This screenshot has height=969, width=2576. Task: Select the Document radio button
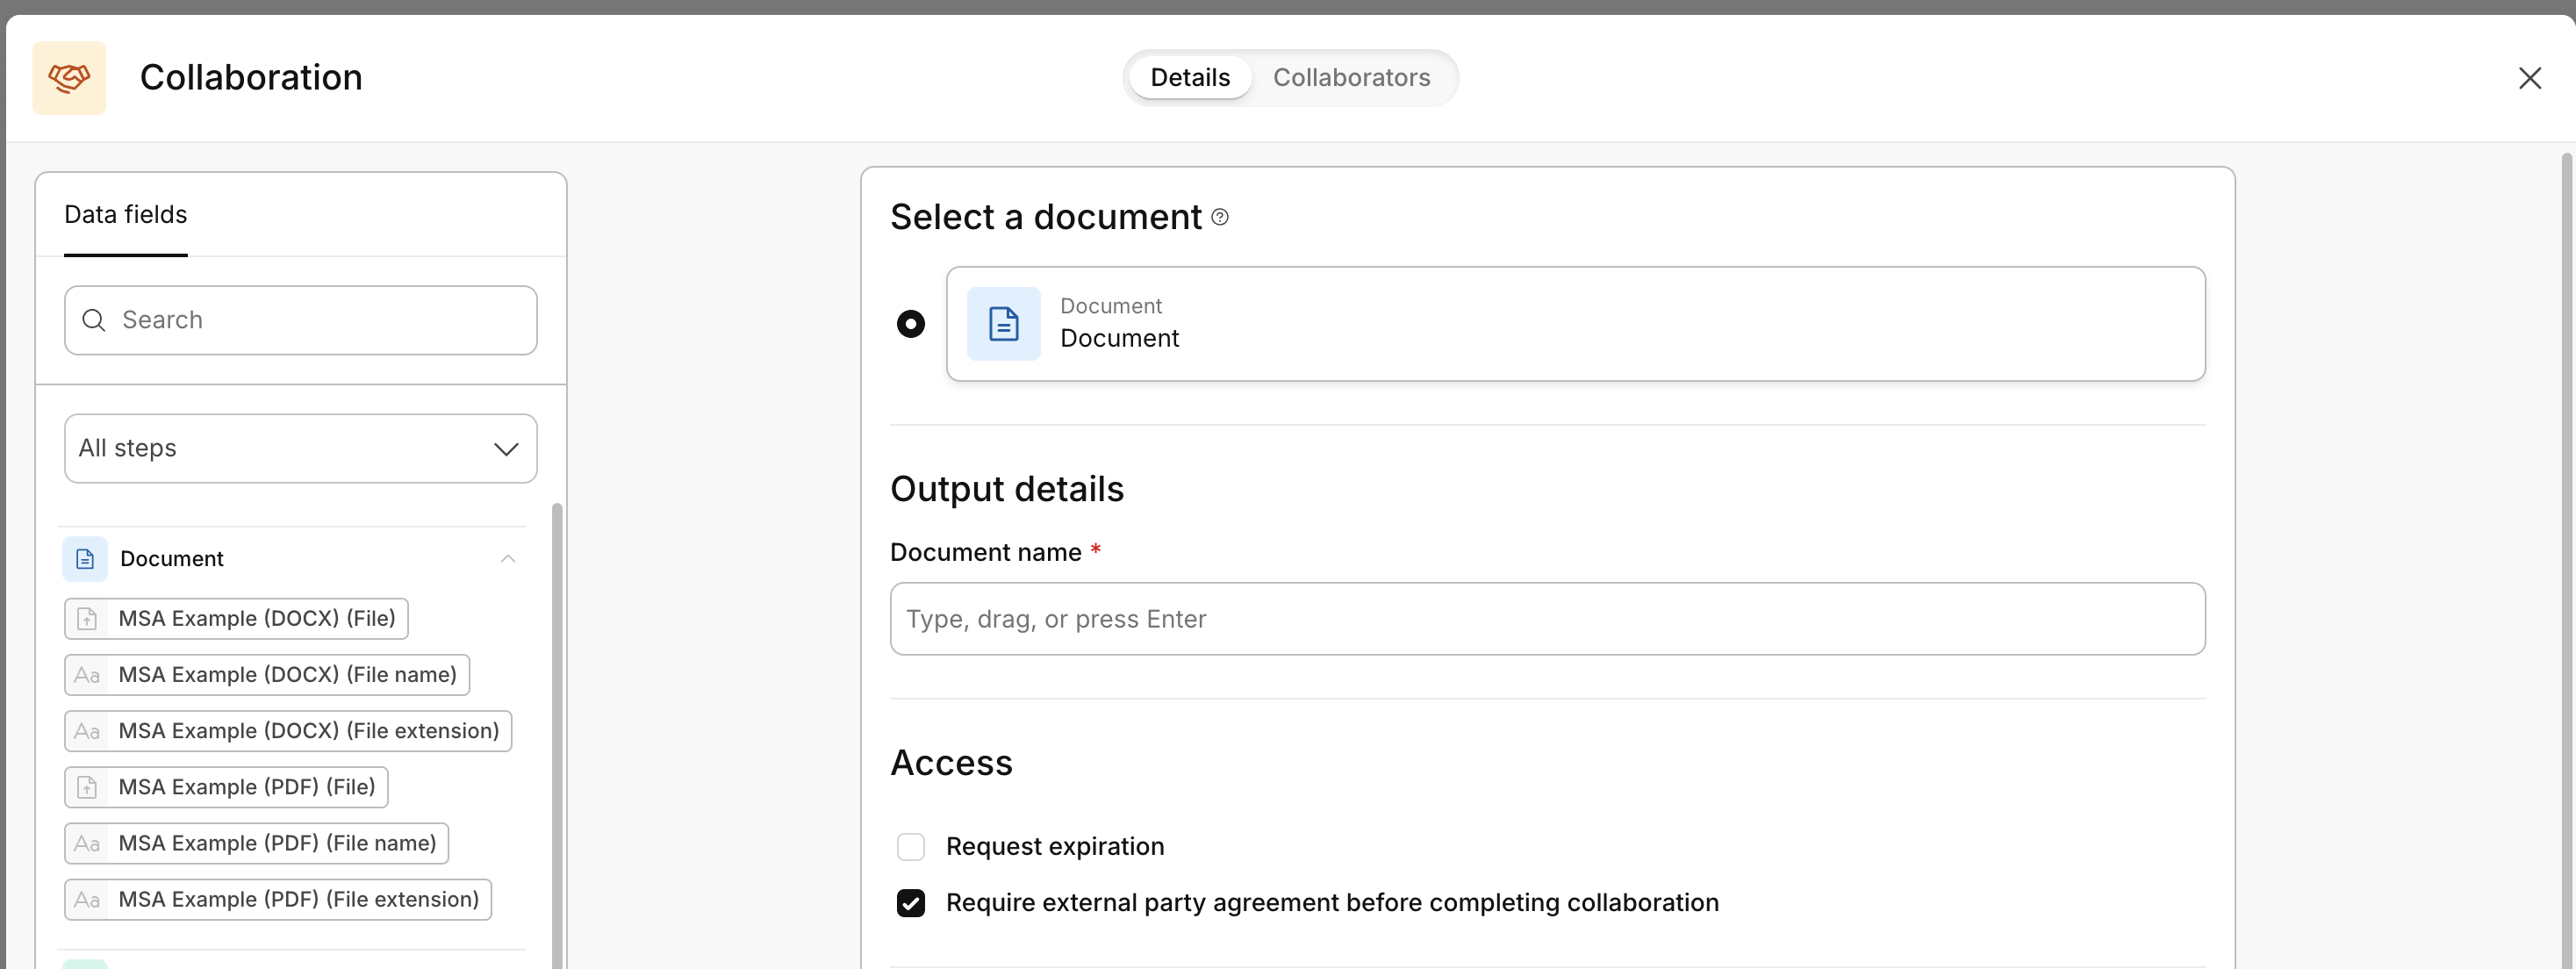(x=910, y=324)
